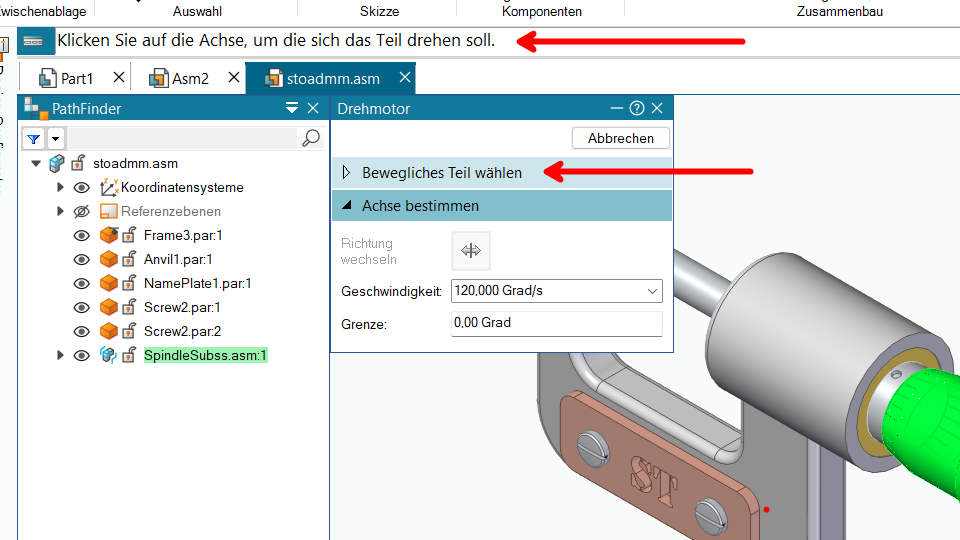Toggle visibility of Frame3.par:1

click(x=81, y=236)
